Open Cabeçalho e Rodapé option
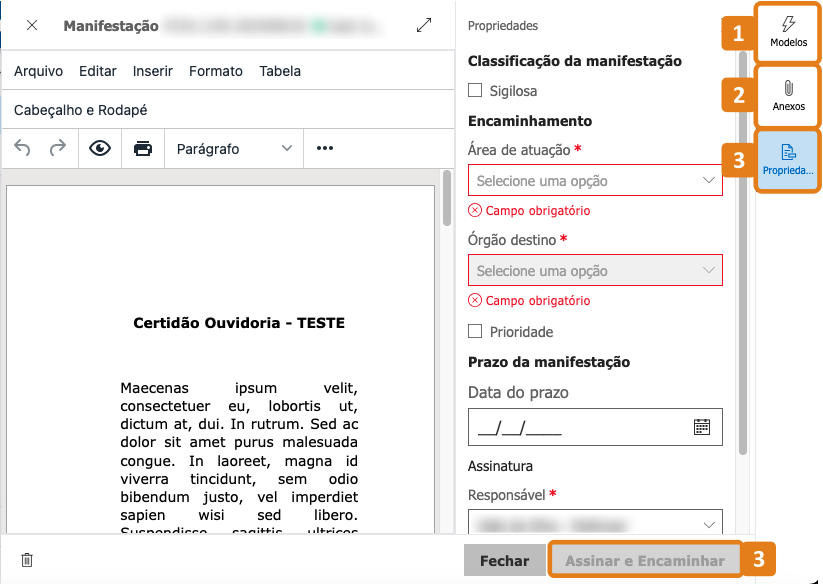Viewport: 823px width, 584px height. [80, 110]
